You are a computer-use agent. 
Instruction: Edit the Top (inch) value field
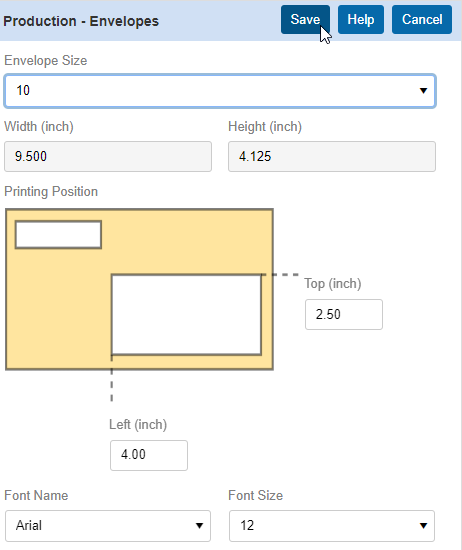click(x=344, y=314)
